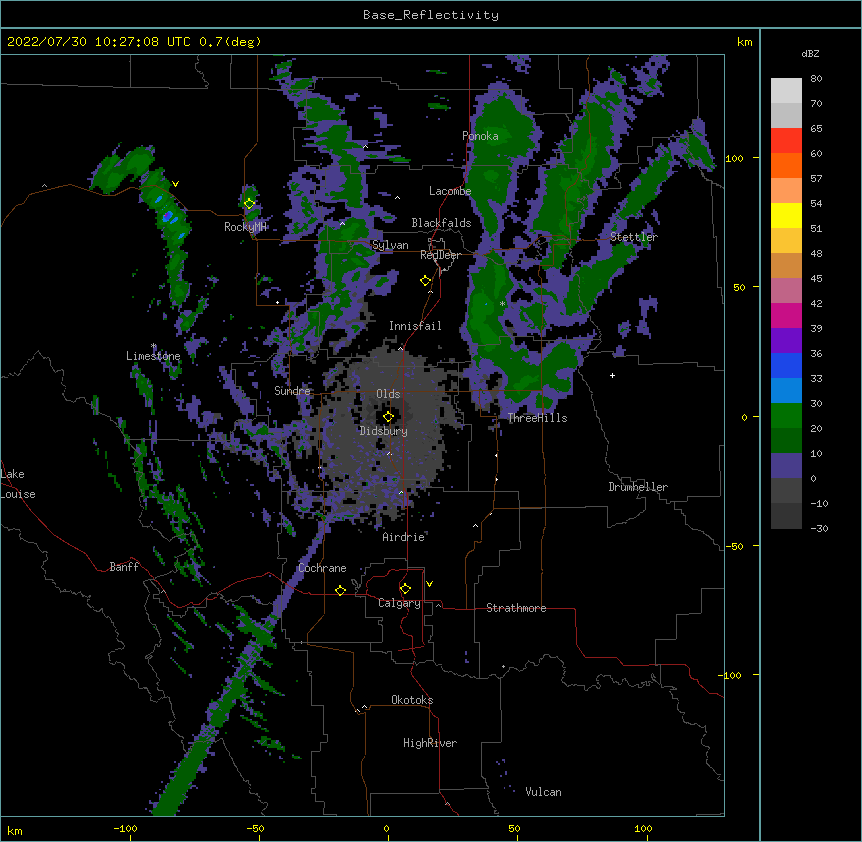Screen dimensions: 862x842
Task: Click the purple 0 dBZ legend swatch
Action: coord(786,466)
